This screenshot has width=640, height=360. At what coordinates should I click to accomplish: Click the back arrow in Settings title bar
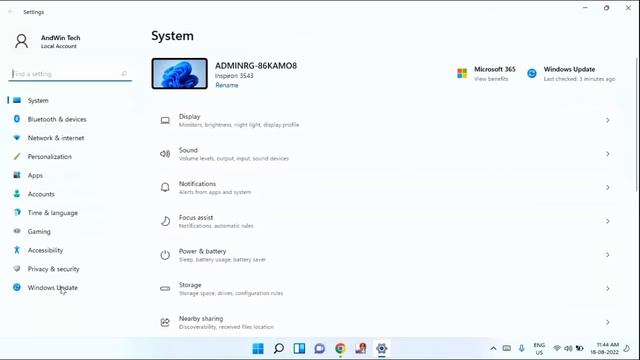[x=11, y=12]
